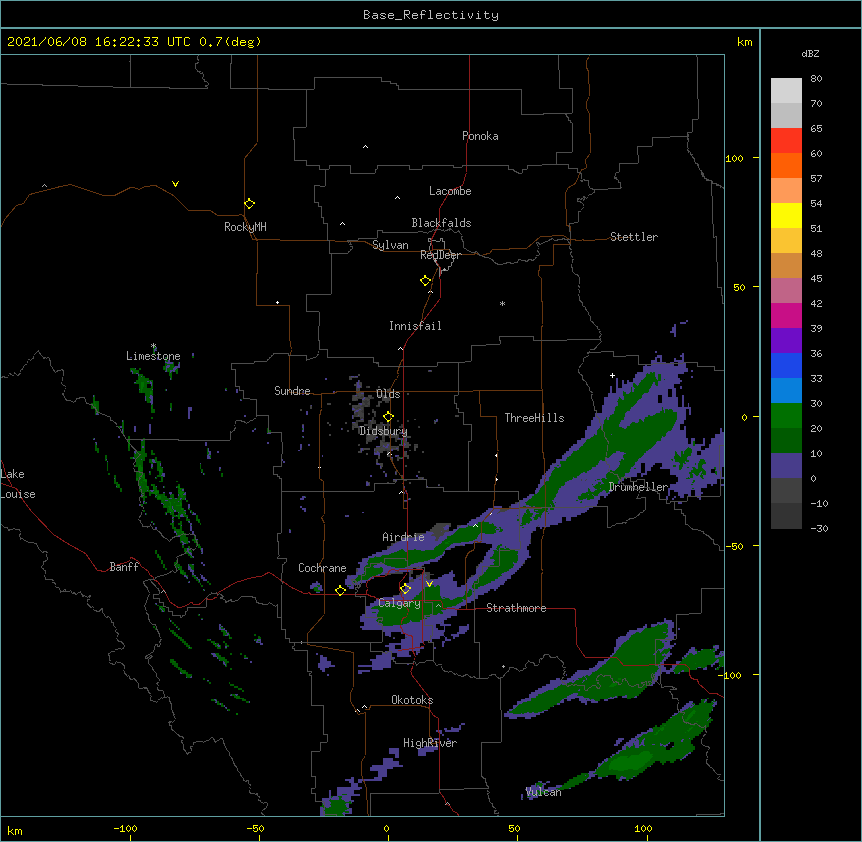Pick the purple 39 dBZ legend swatch
862x842 pixels.
pyautogui.click(x=786, y=341)
